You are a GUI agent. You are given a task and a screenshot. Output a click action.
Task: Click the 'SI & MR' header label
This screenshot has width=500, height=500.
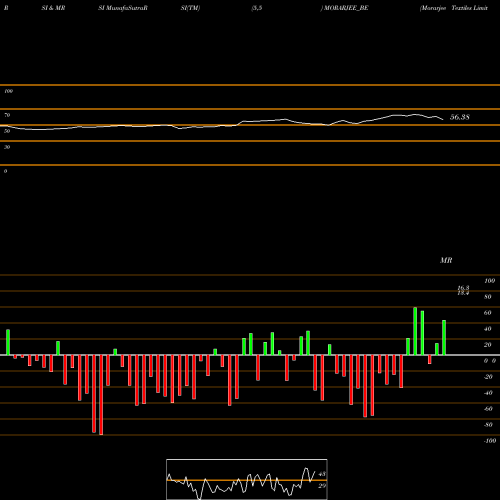click(x=53, y=8)
